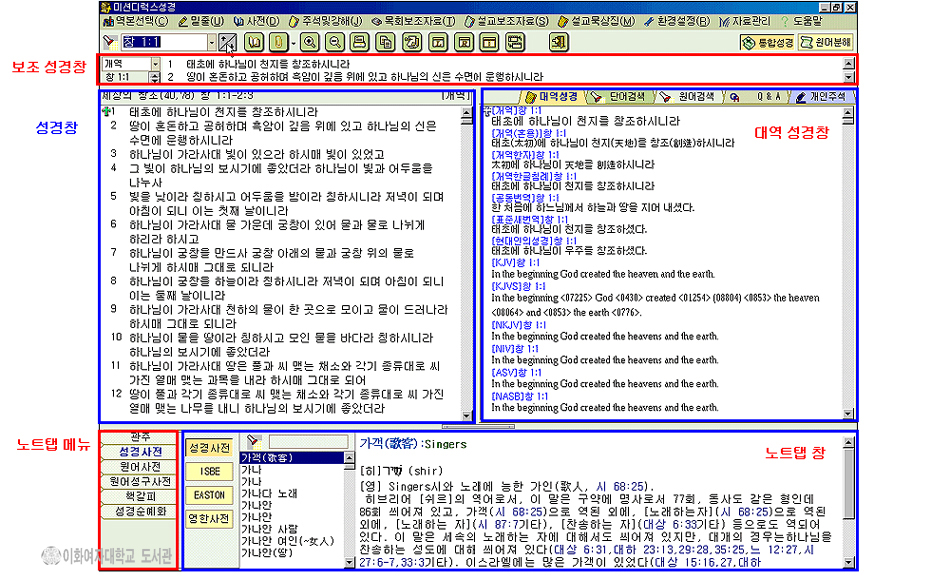
Task: Open the [KJV]창 1:1 link
Action: point(515,262)
